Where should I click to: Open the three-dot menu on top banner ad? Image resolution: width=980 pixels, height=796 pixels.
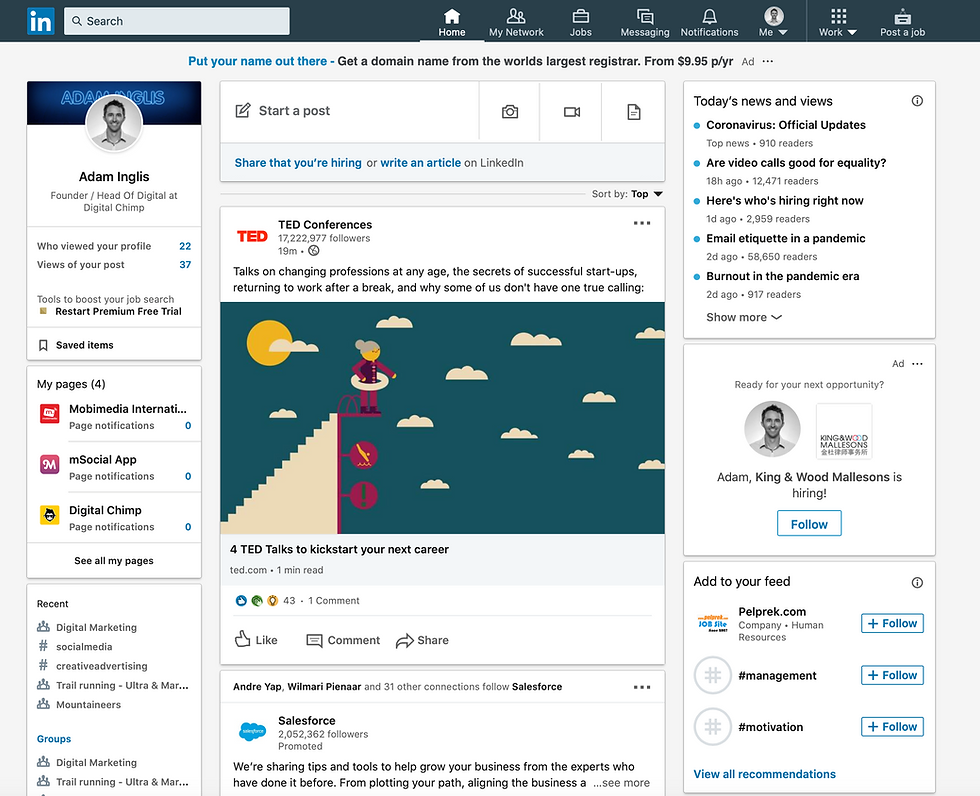tap(768, 61)
